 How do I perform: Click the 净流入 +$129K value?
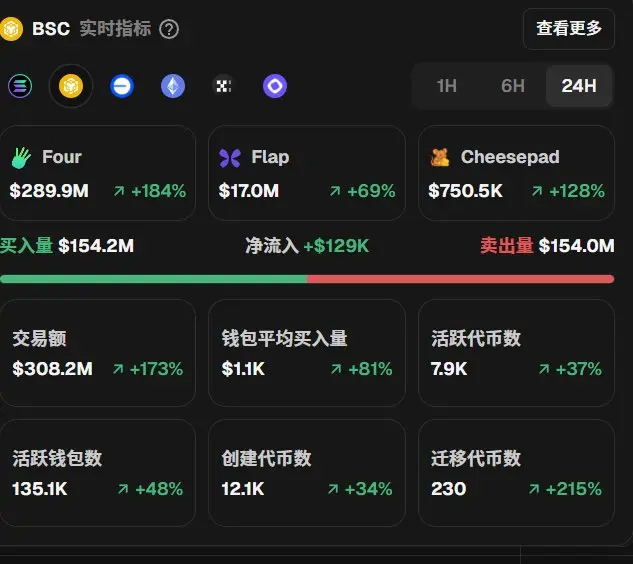point(336,246)
